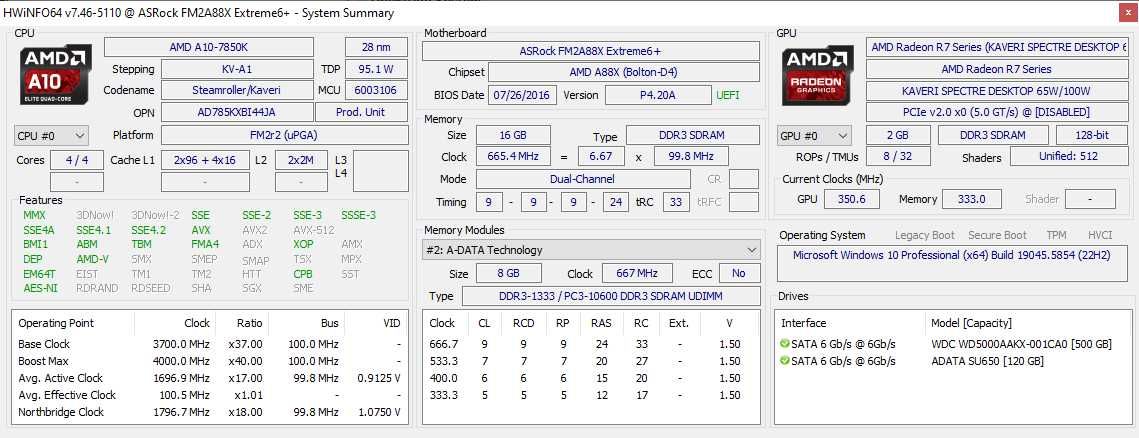Click the AMD Radeon Graphics logo
Image resolution: width=1139 pixels, height=438 pixels.
point(818,76)
